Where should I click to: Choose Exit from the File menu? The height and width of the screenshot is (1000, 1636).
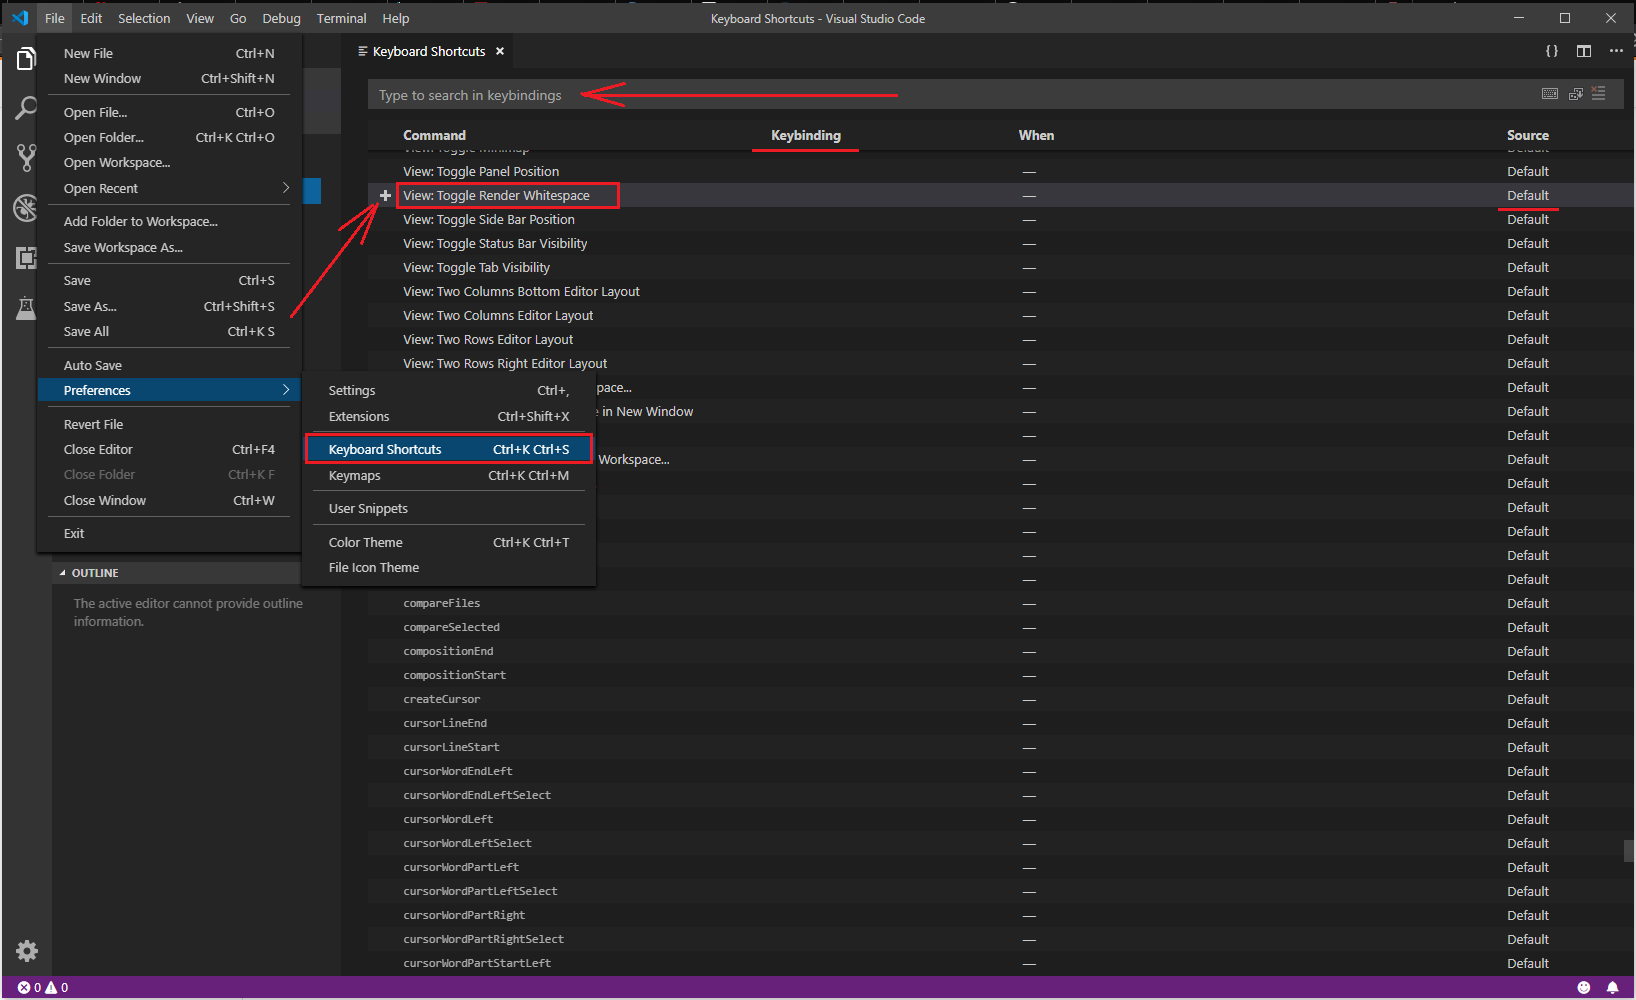(169, 534)
